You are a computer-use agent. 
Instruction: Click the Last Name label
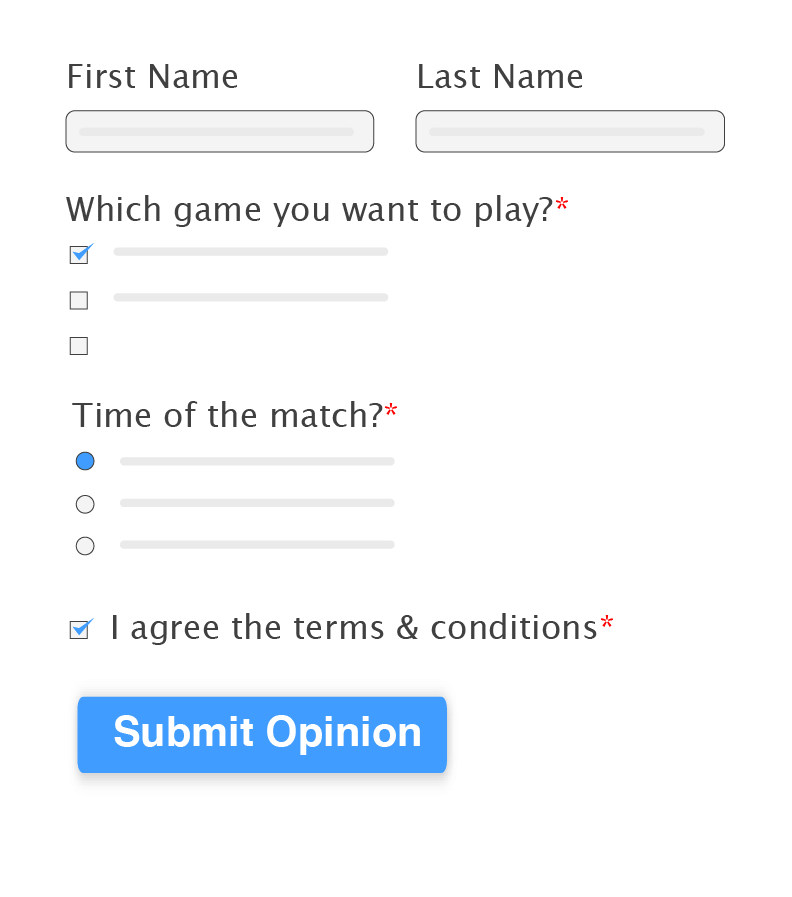point(499,77)
